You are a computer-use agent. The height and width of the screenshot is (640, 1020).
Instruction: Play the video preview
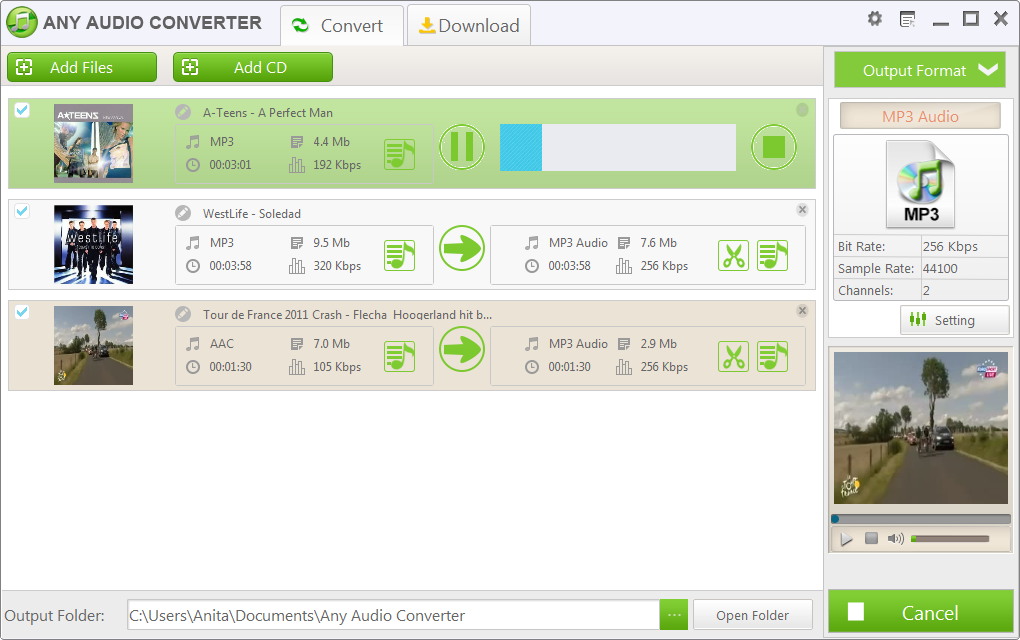coord(846,538)
